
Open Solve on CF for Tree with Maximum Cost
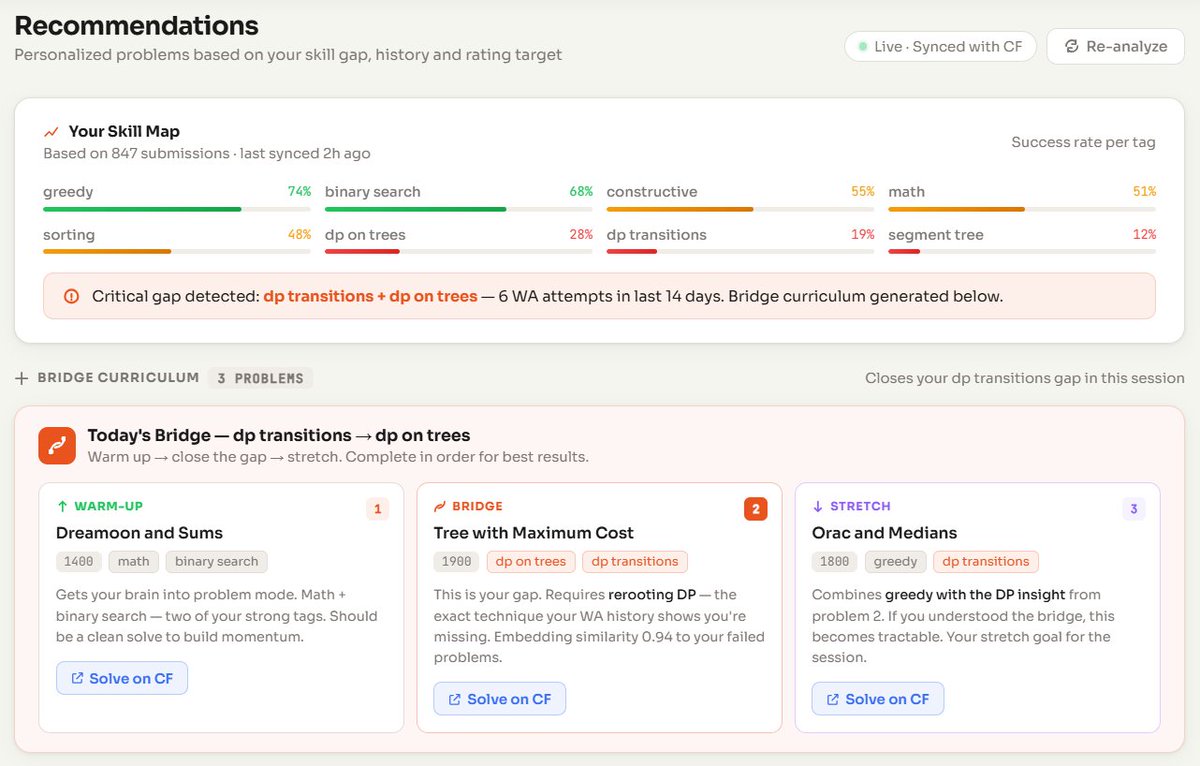[500, 699]
